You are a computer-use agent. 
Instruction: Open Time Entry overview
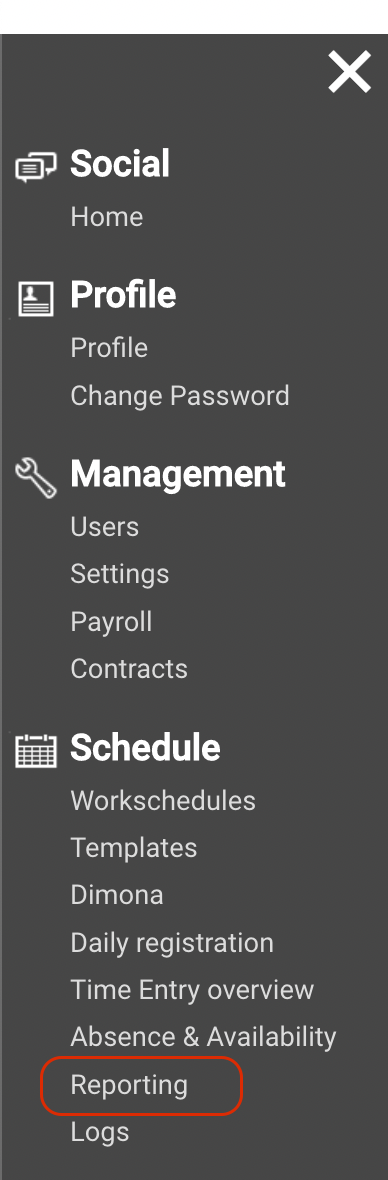point(192,990)
